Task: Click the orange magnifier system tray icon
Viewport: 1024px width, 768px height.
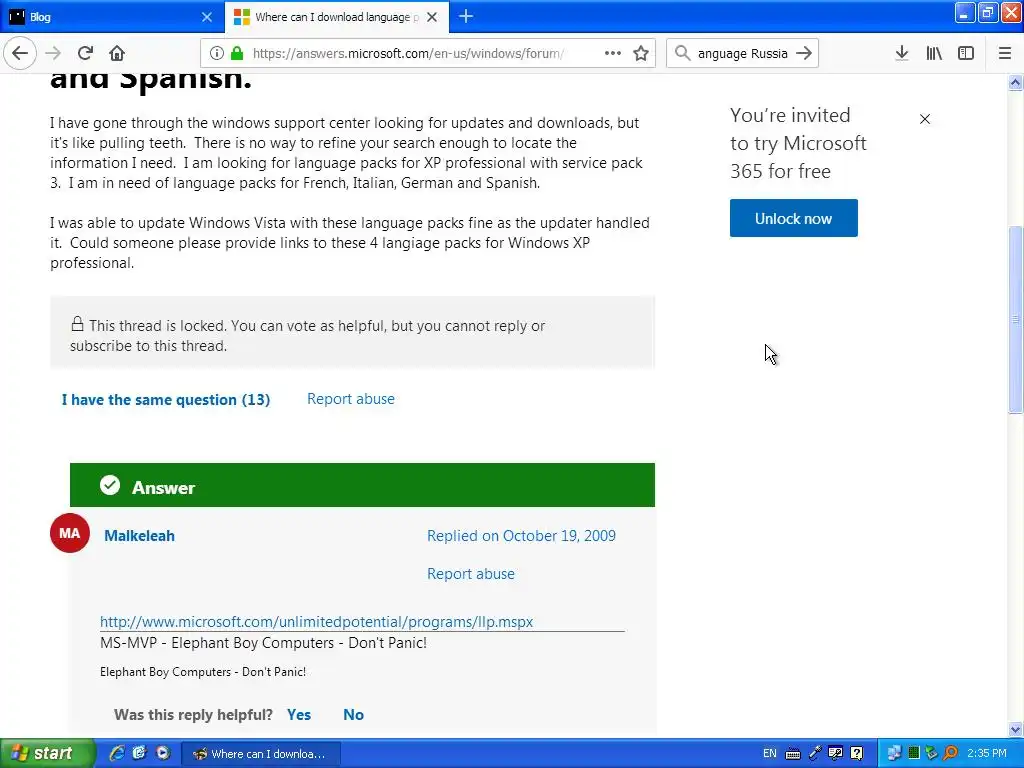Action: (951, 753)
